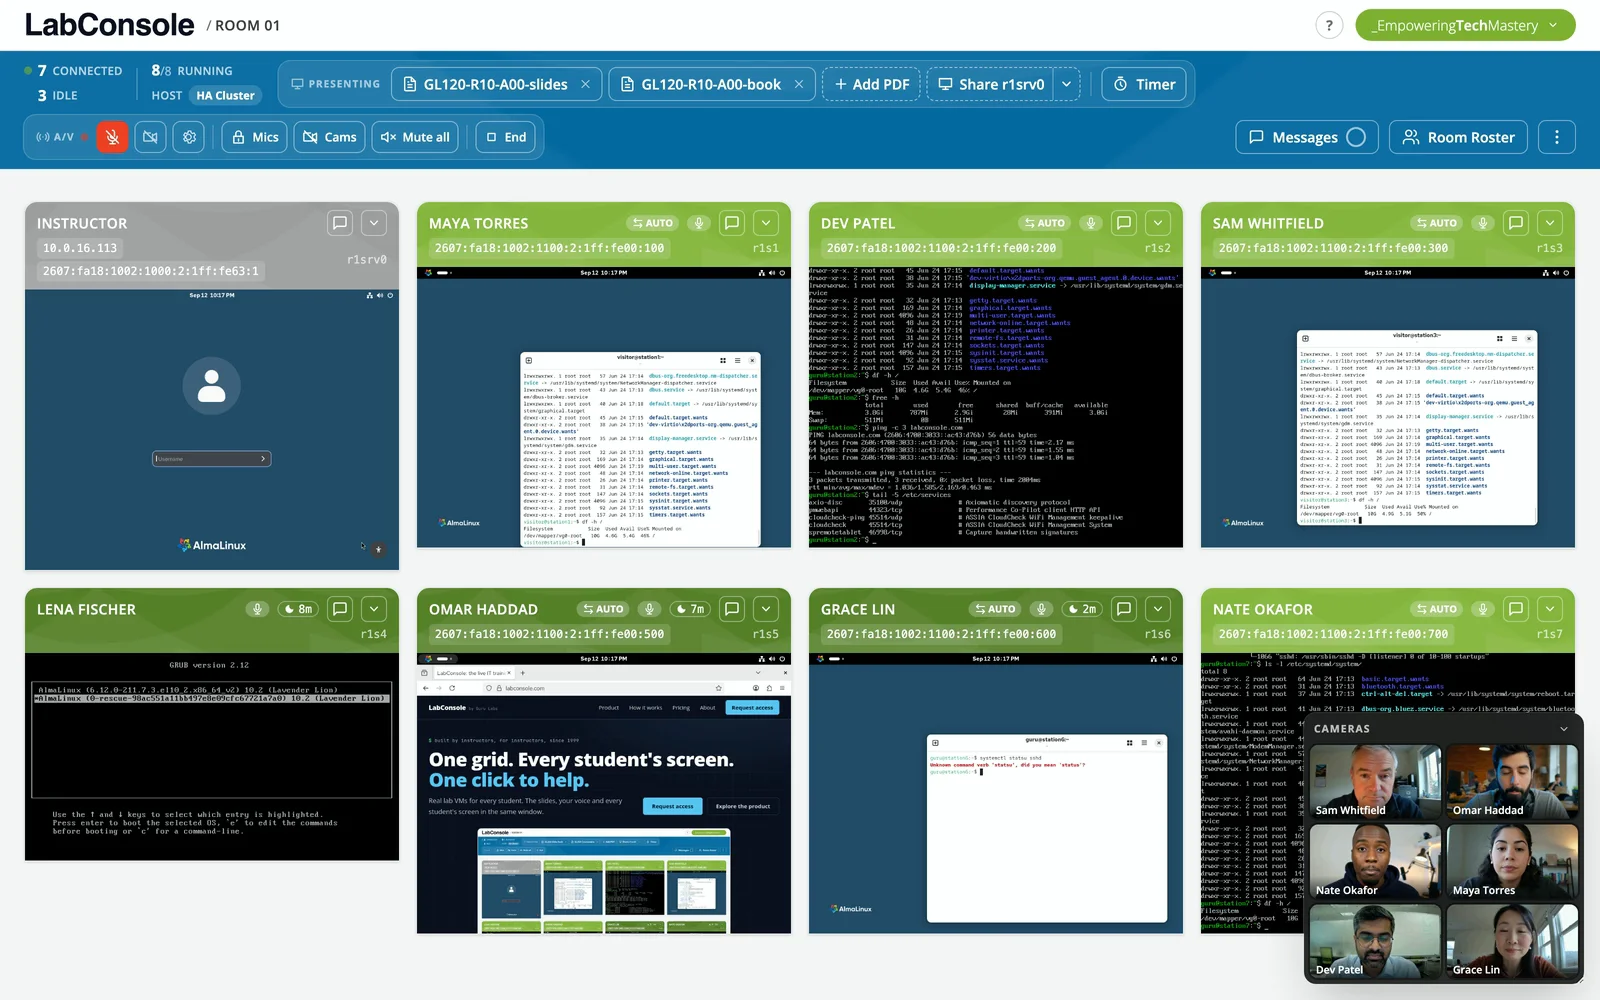This screenshot has height=1000, width=1600.
Task: Open the Share r1srv0 dropdown arrow
Action: 1067,84
